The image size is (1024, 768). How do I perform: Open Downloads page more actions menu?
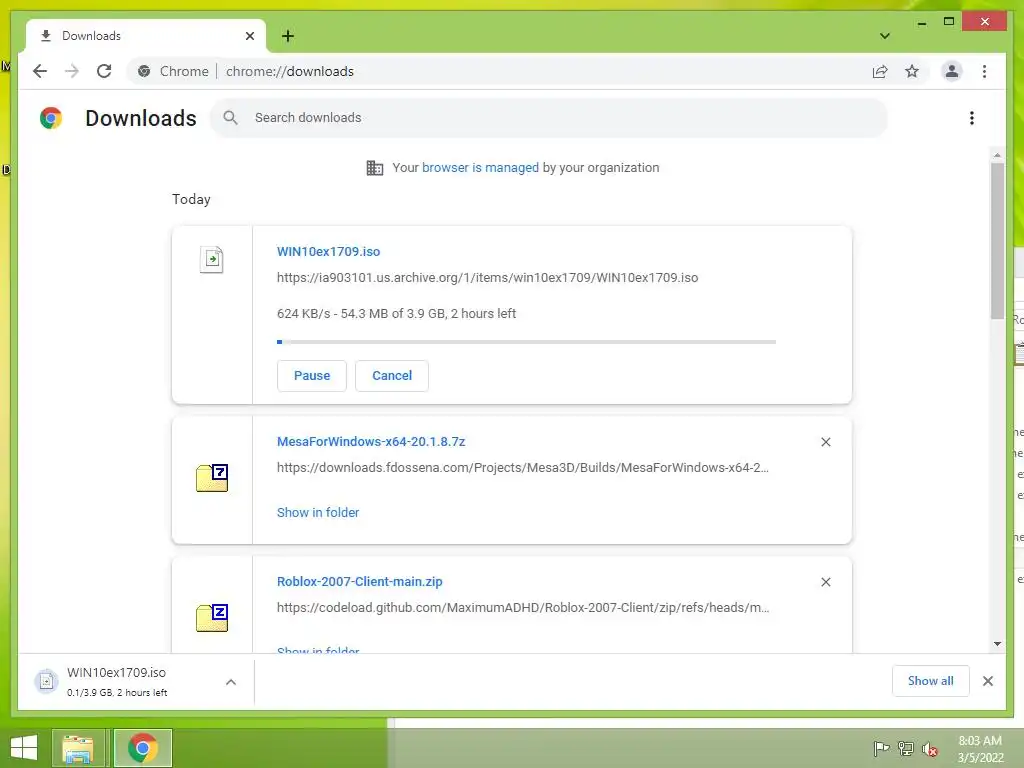tap(972, 118)
